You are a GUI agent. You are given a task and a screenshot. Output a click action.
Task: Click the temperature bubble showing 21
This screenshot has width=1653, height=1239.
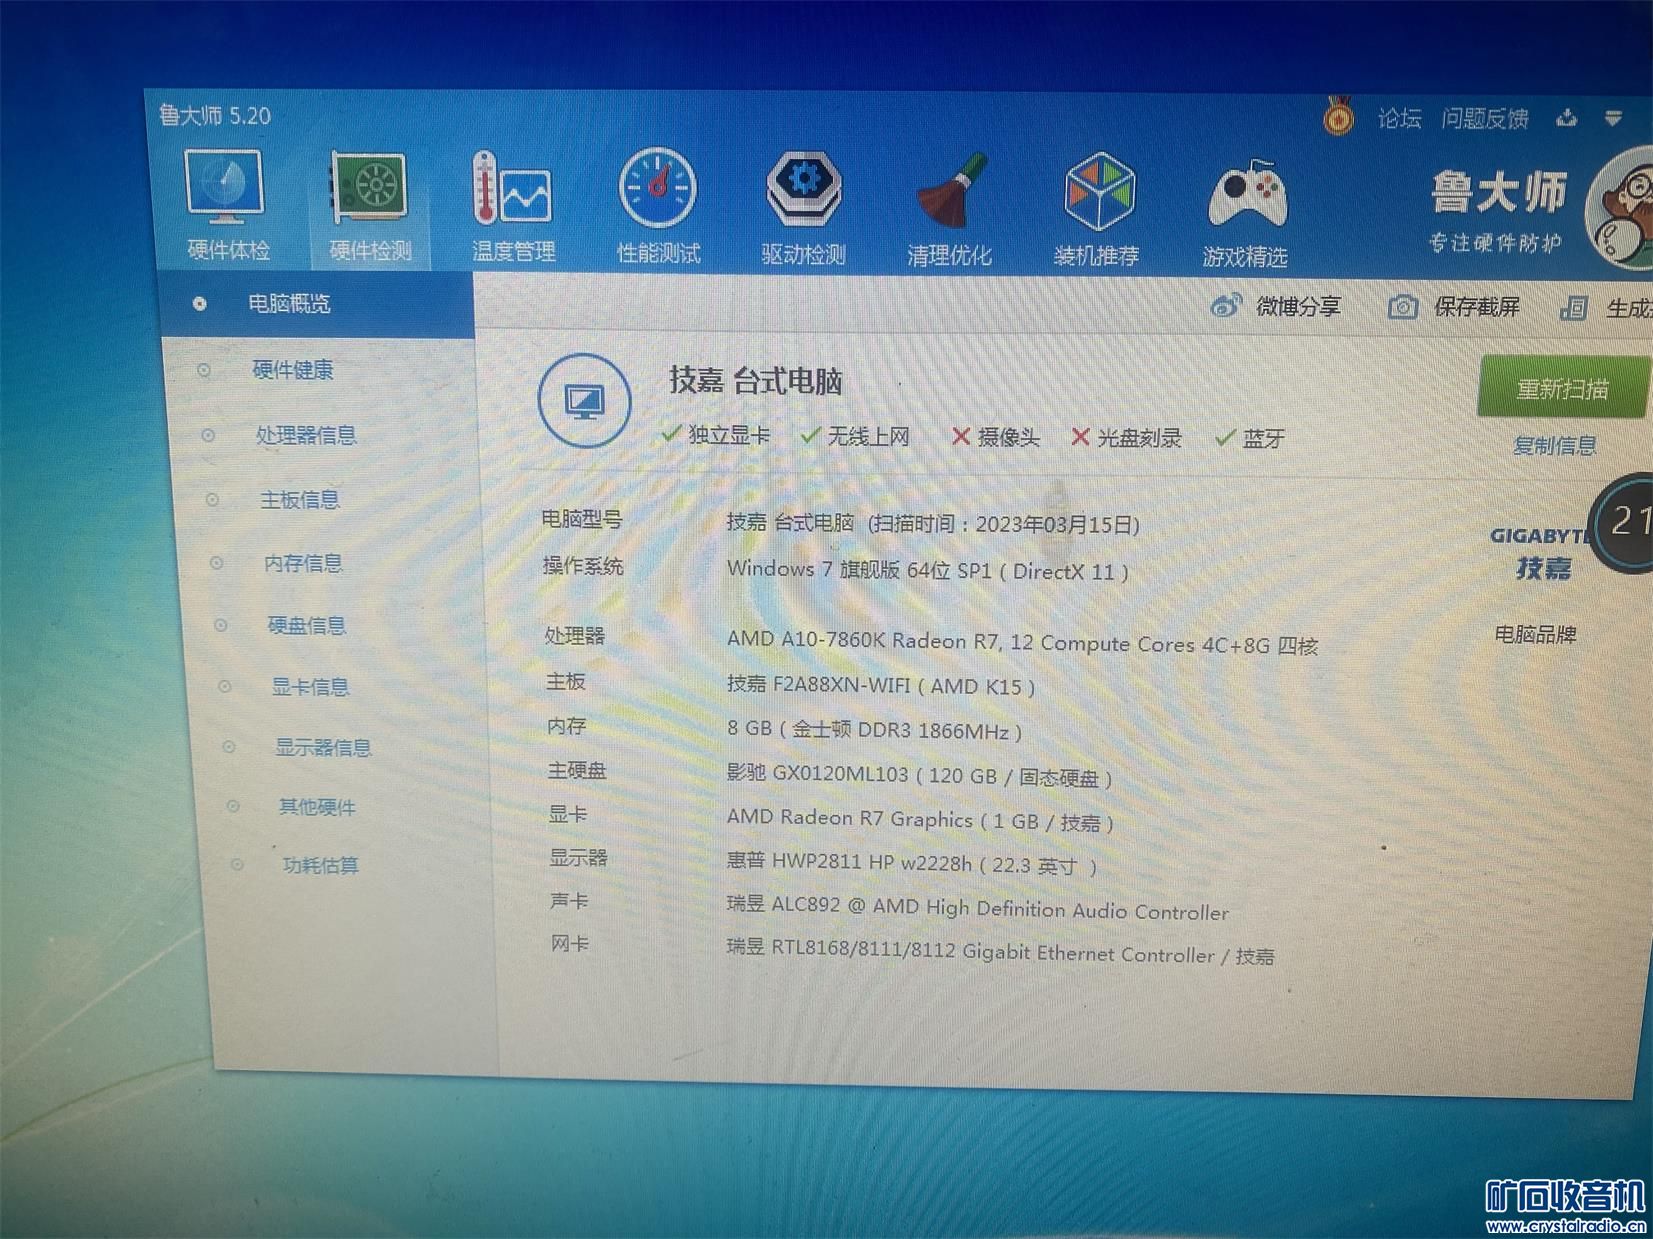tap(1625, 522)
